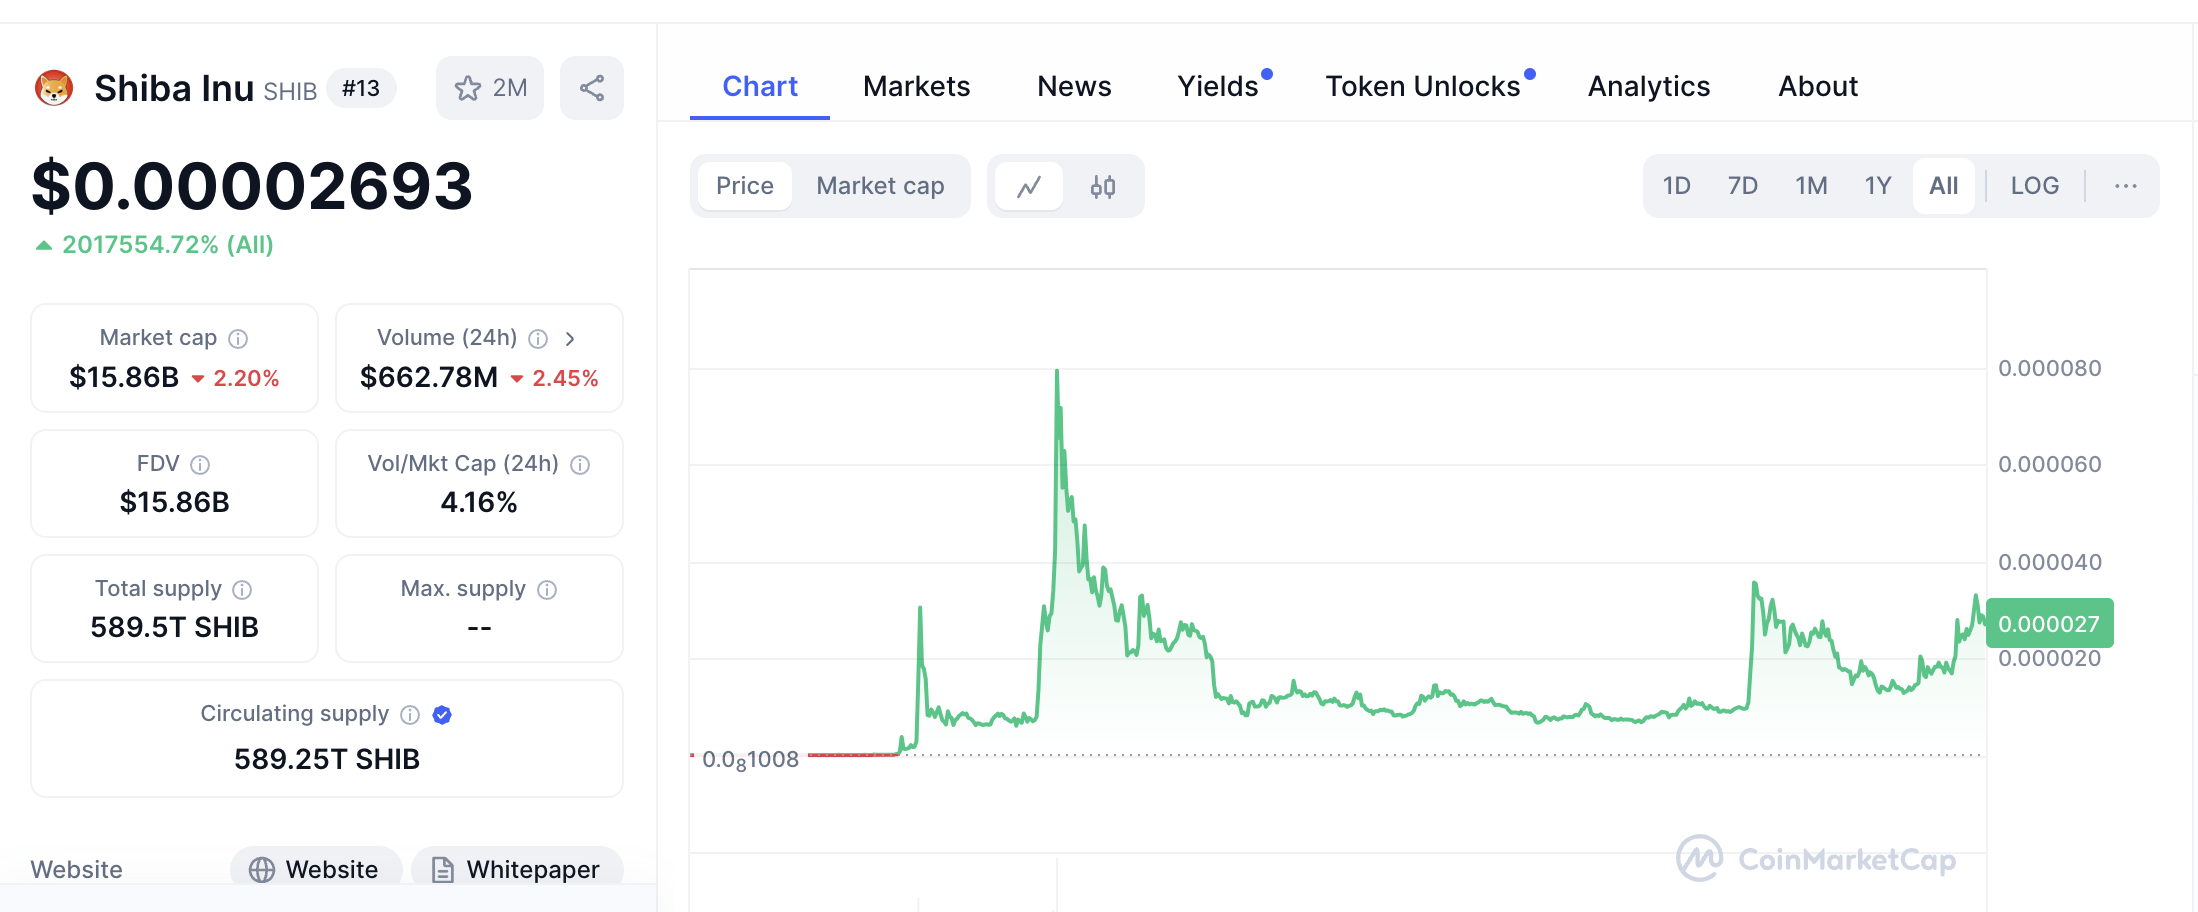Screen dimensions: 2198x912
Task: Open the Token Unlocks tab
Action: pyautogui.click(x=1423, y=87)
